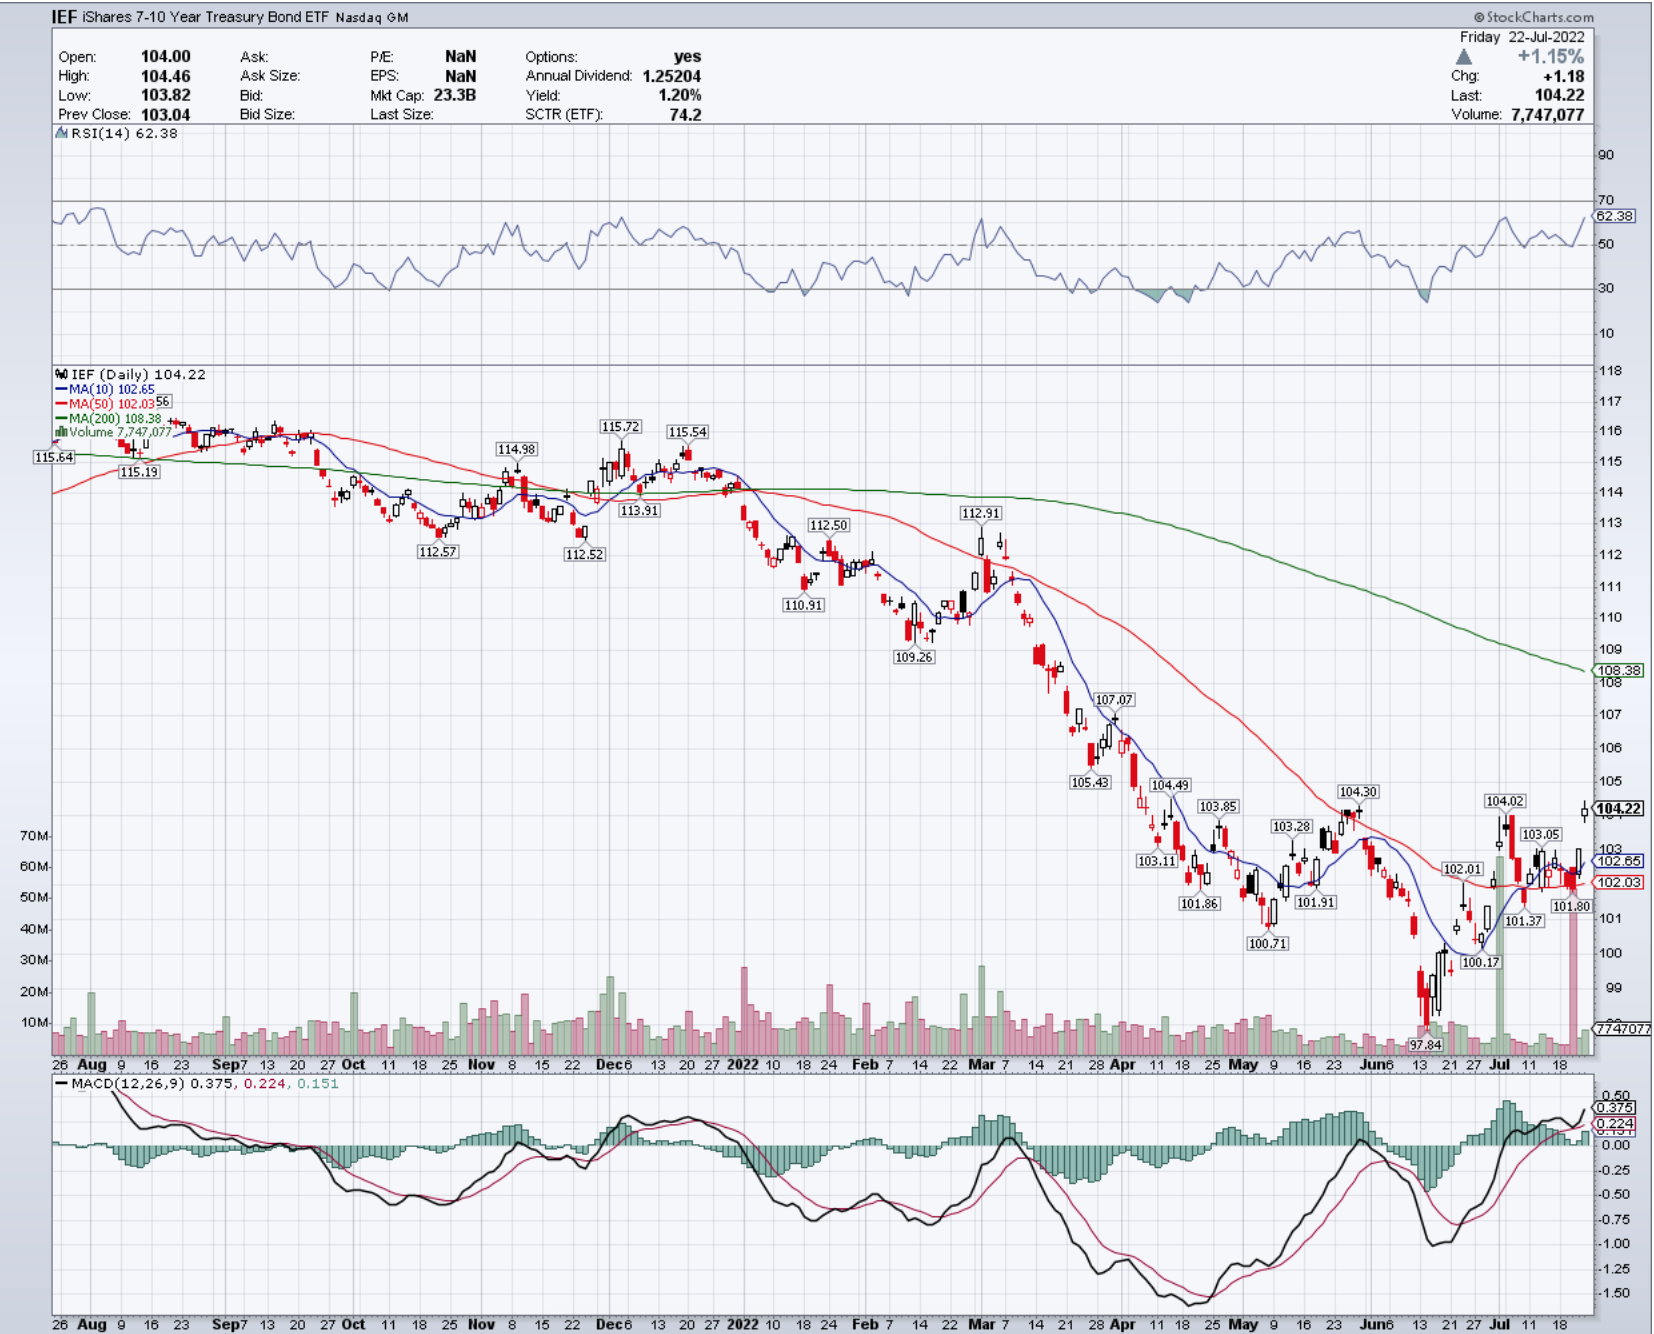Select the MA(10) blue legend entry
The width and height of the screenshot is (1654, 1334).
click(x=105, y=389)
